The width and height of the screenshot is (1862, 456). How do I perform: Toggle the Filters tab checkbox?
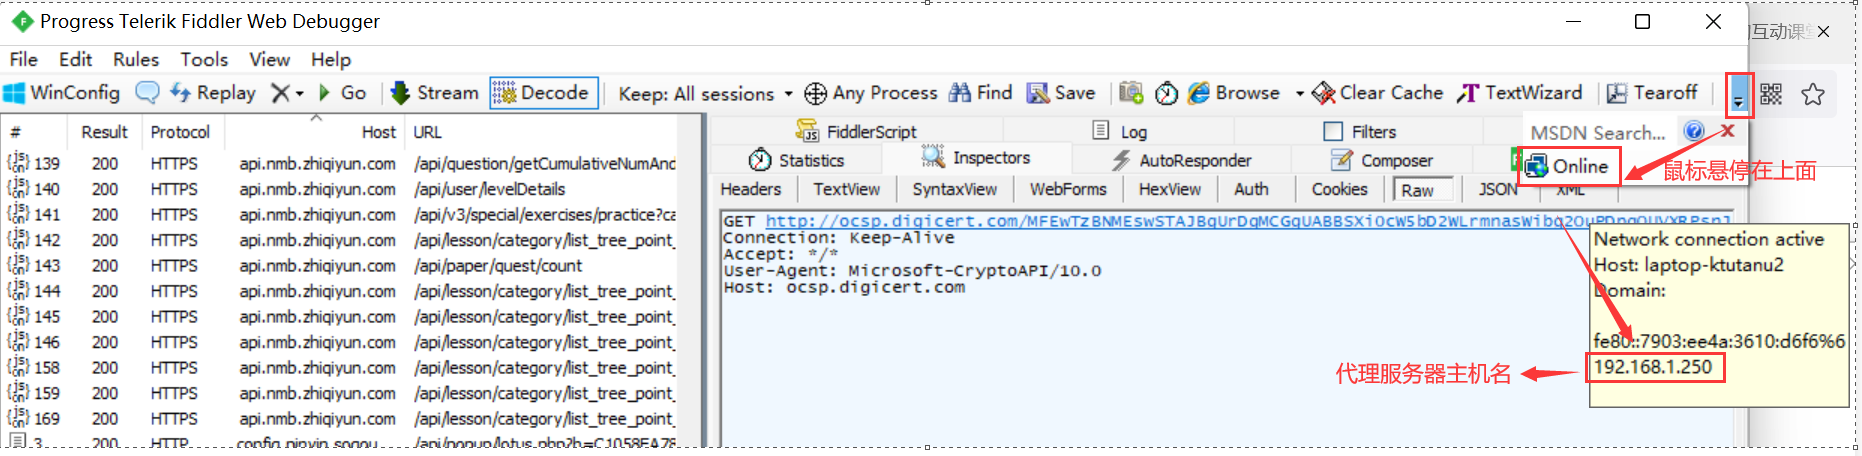coord(1333,132)
